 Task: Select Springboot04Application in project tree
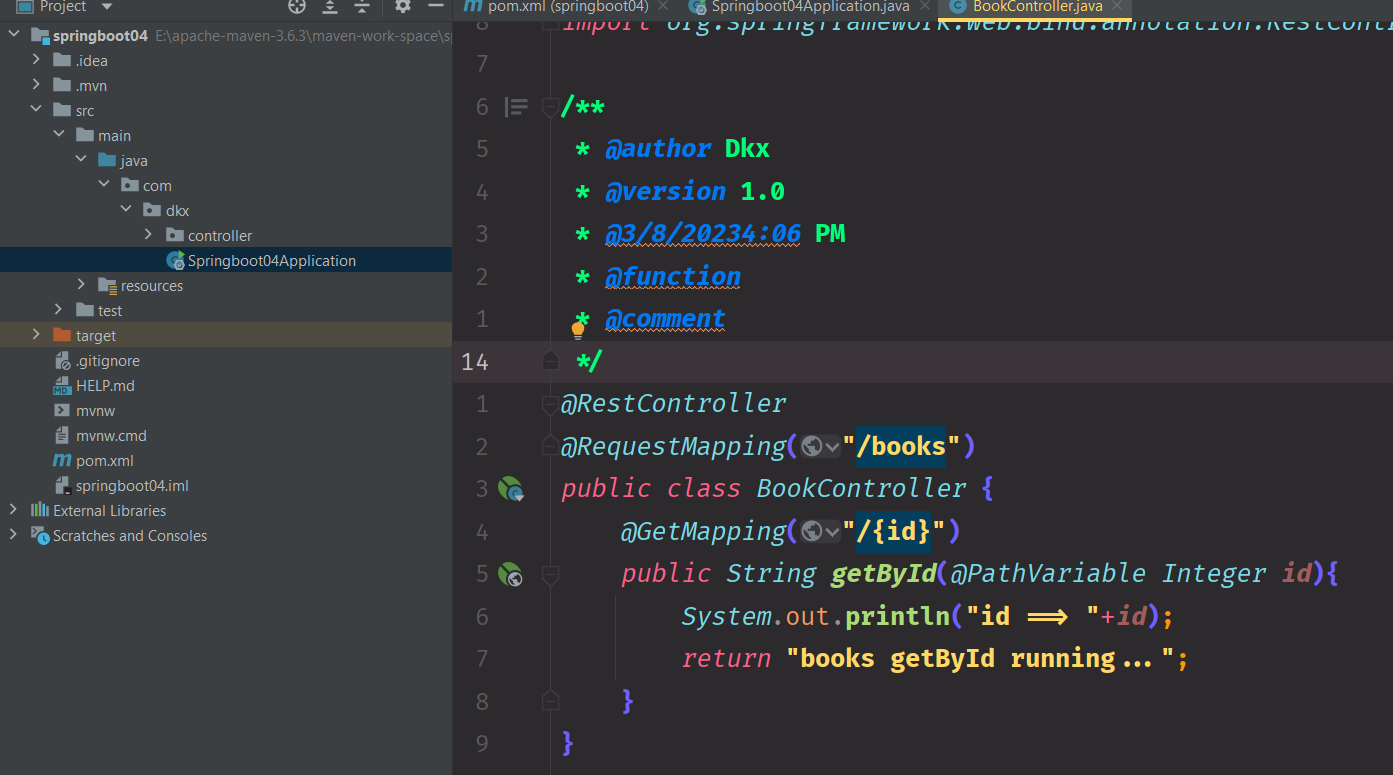272,261
